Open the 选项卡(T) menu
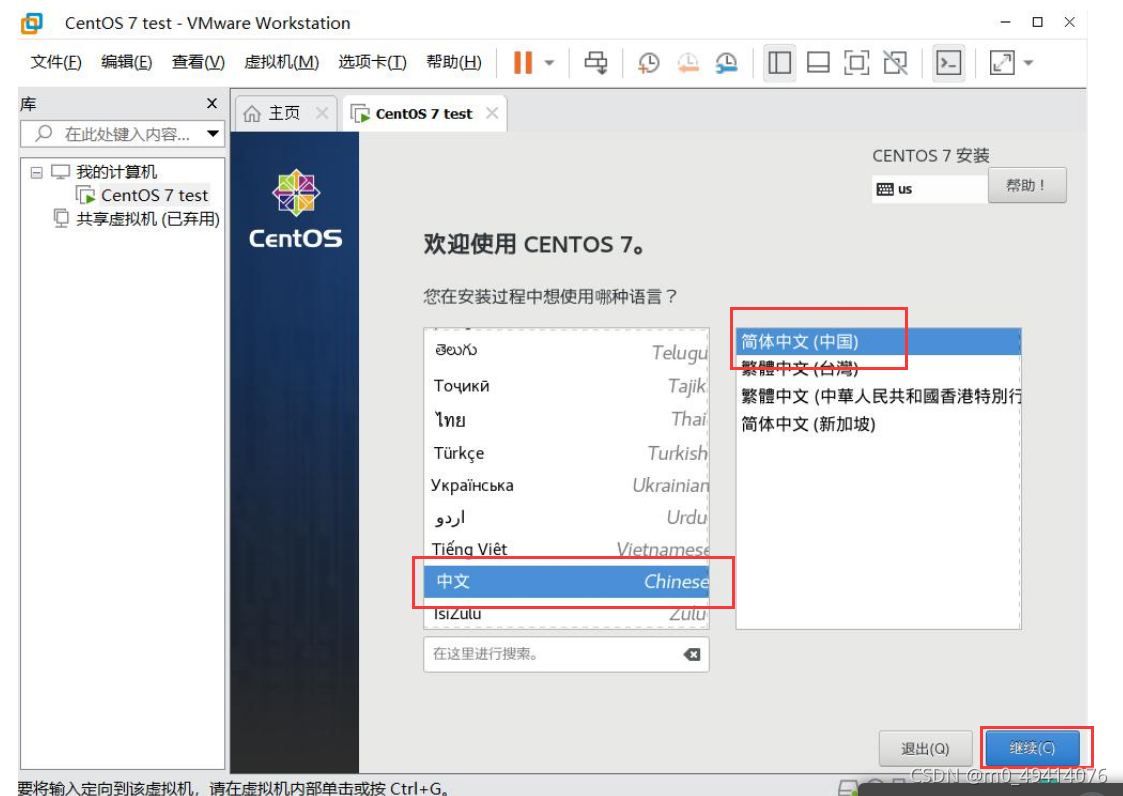 pyautogui.click(x=372, y=62)
